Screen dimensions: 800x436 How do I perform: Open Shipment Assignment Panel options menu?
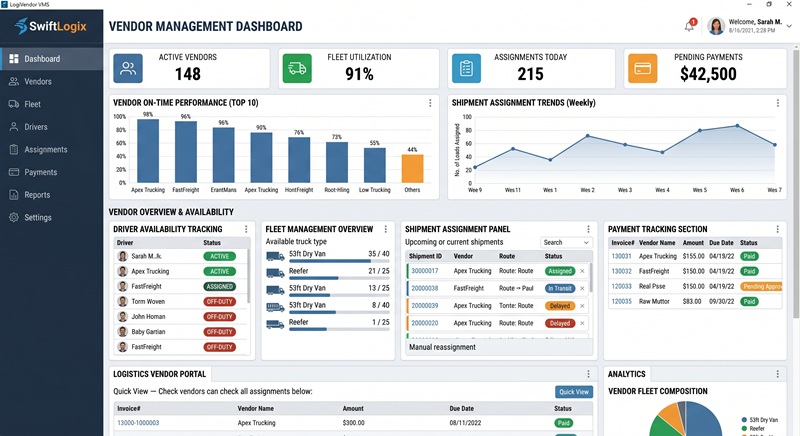coord(588,229)
